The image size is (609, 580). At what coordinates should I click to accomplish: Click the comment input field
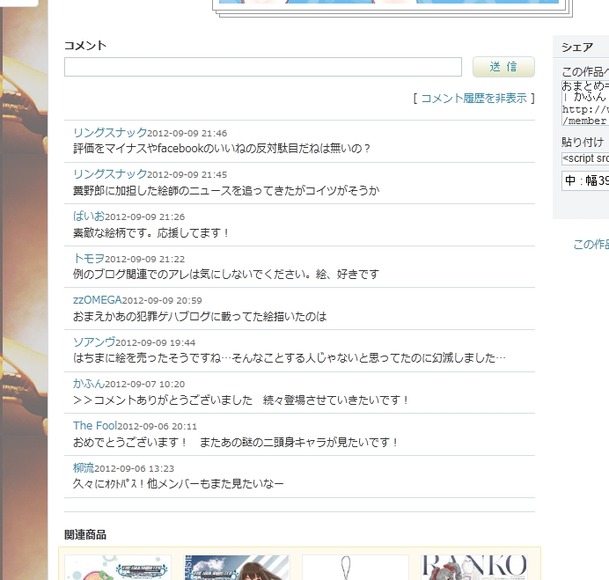pyautogui.click(x=263, y=67)
